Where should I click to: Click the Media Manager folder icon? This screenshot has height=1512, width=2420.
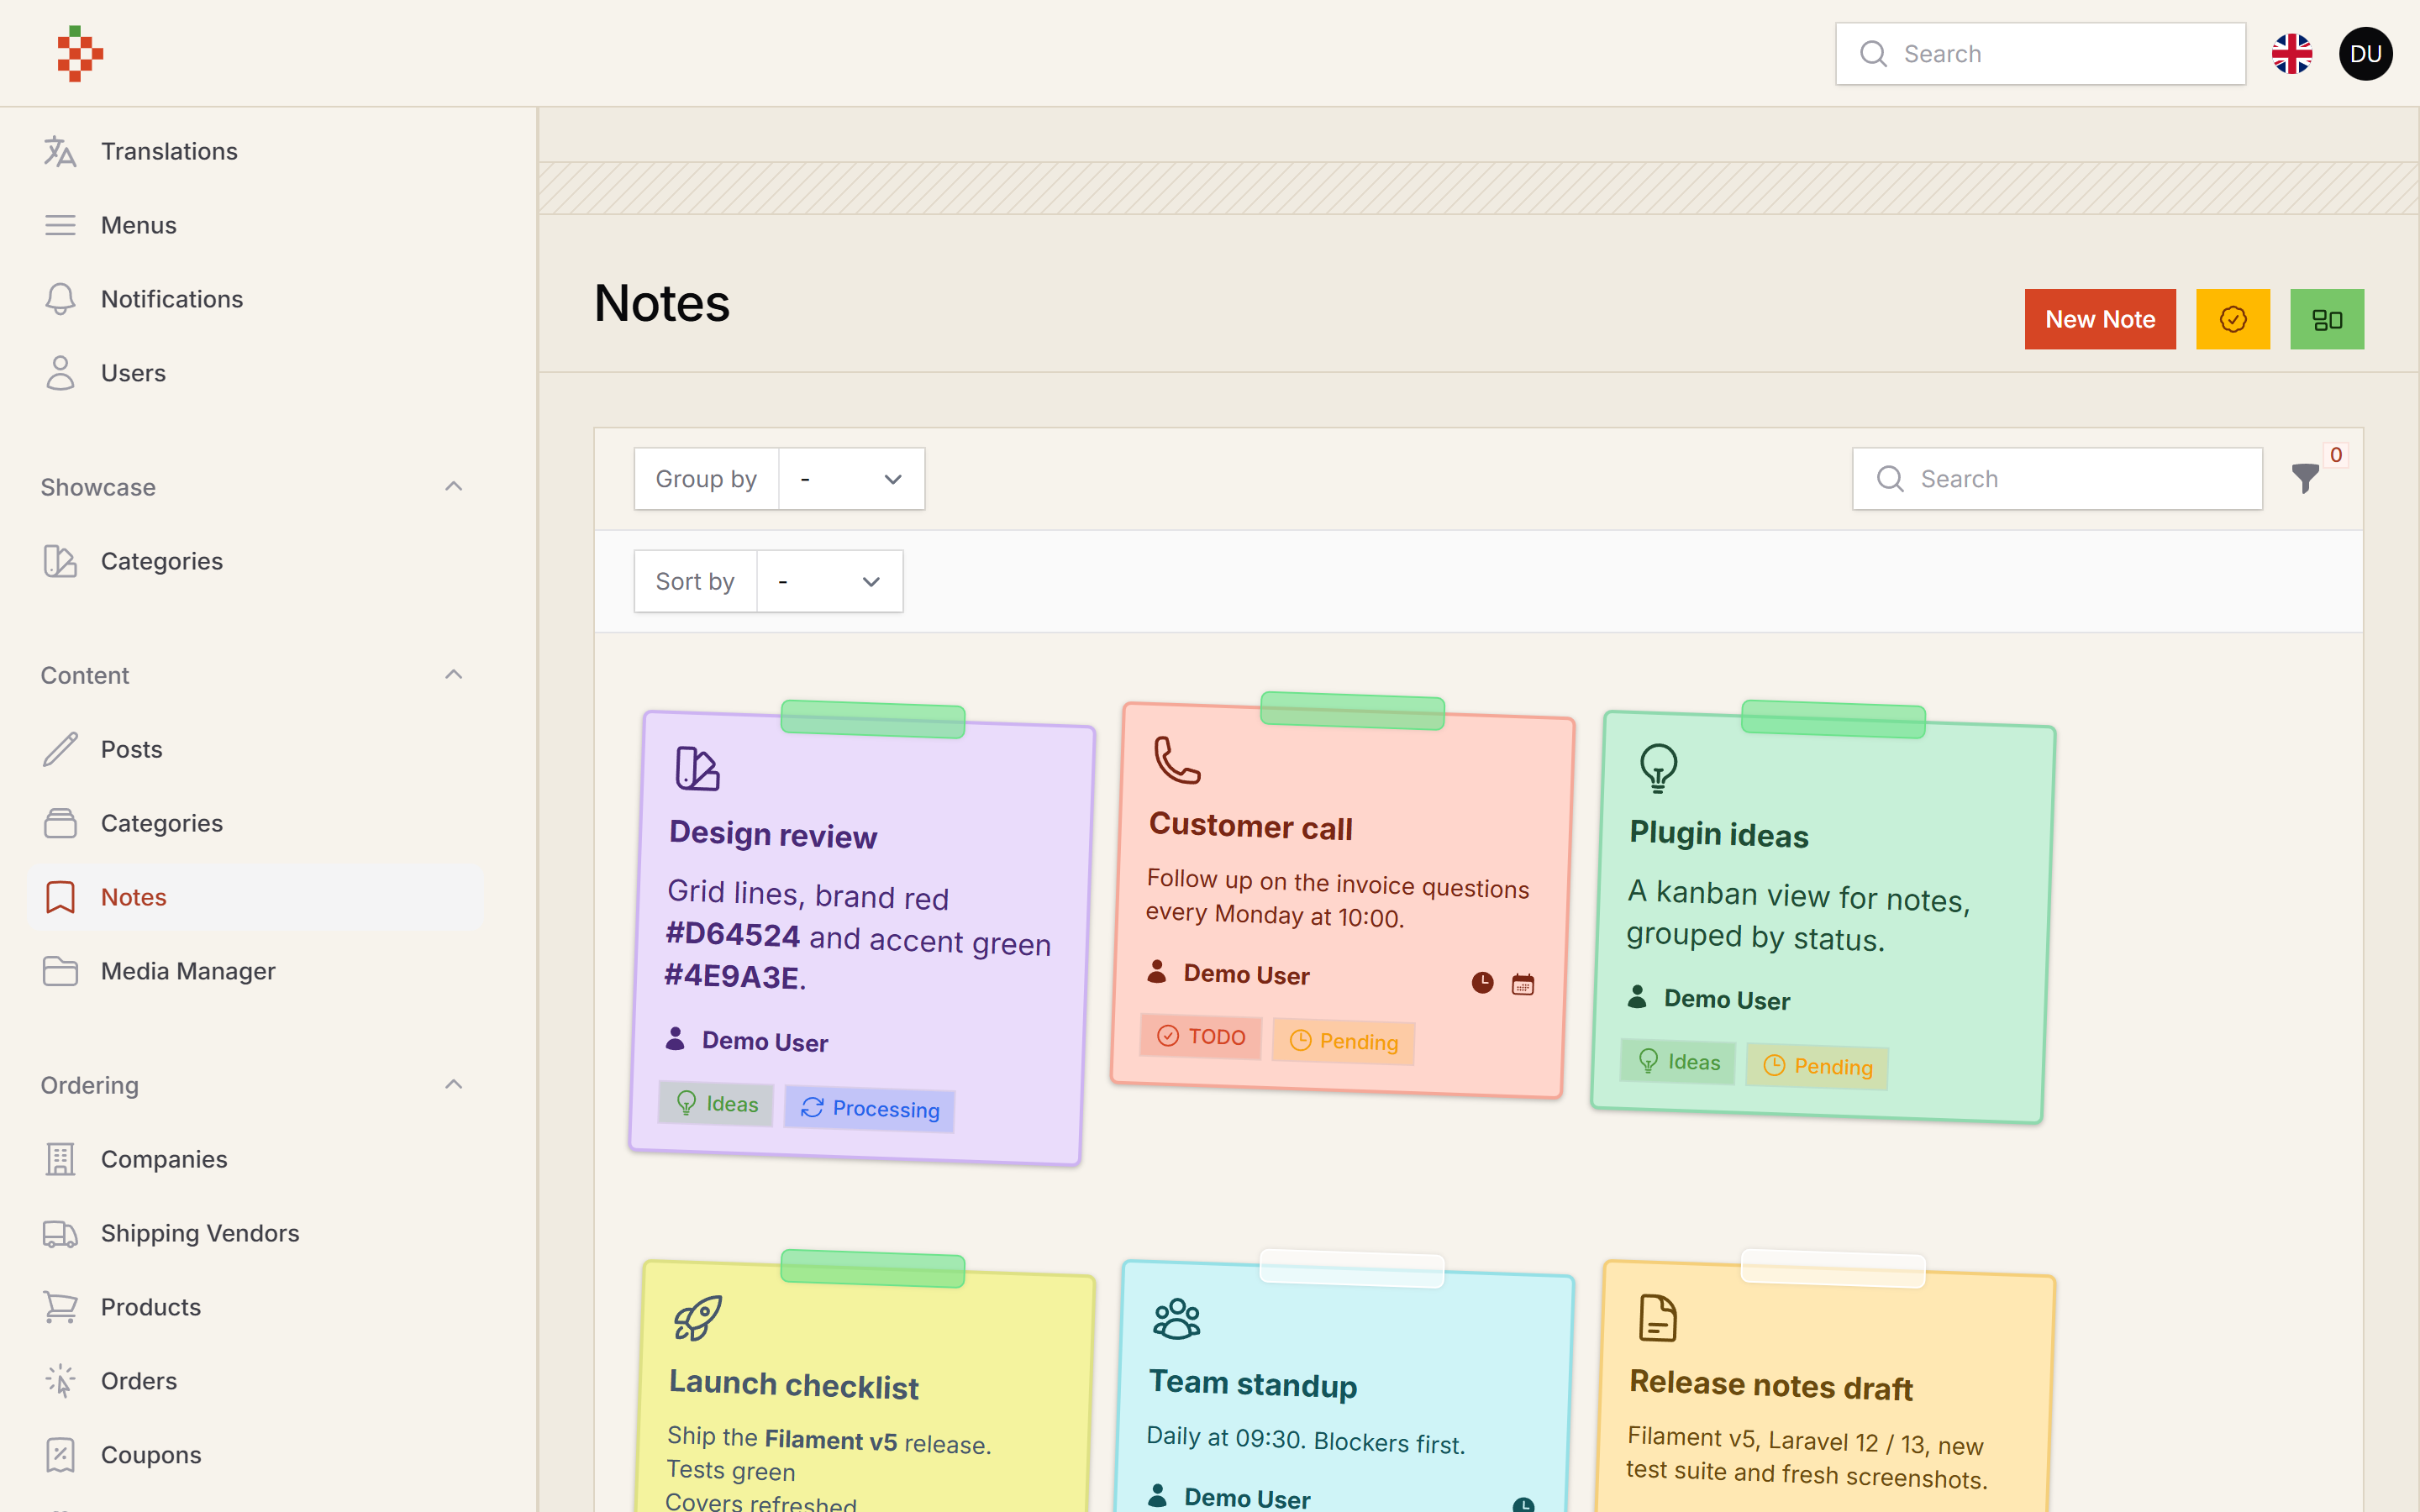(60, 971)
